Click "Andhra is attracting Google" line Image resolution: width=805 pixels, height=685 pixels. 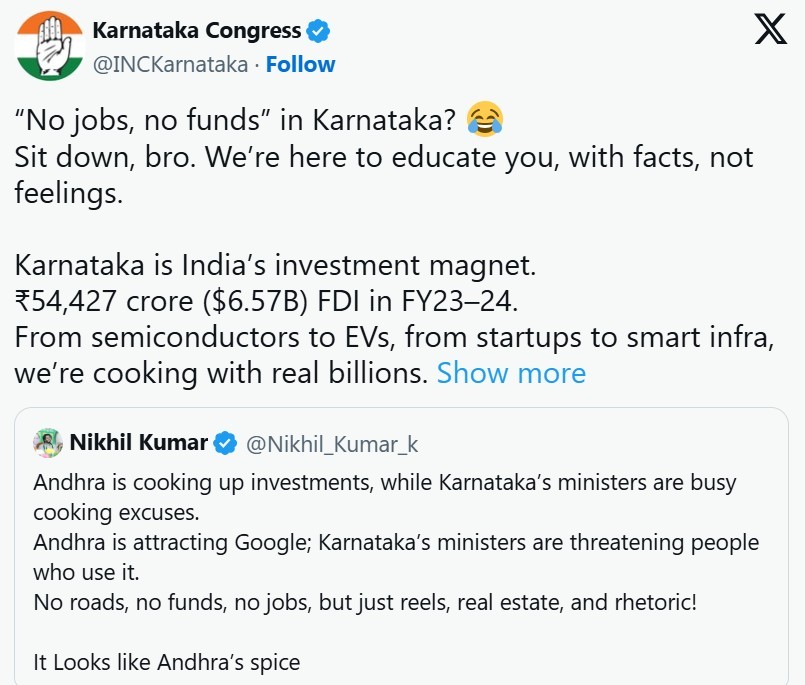[395, 543]
